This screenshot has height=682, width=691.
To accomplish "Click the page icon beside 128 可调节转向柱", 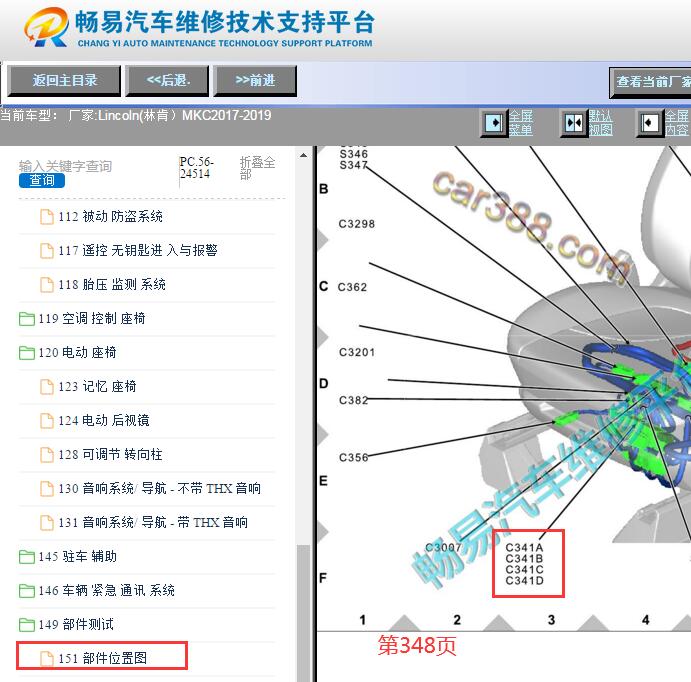I will tap(47, 455).
